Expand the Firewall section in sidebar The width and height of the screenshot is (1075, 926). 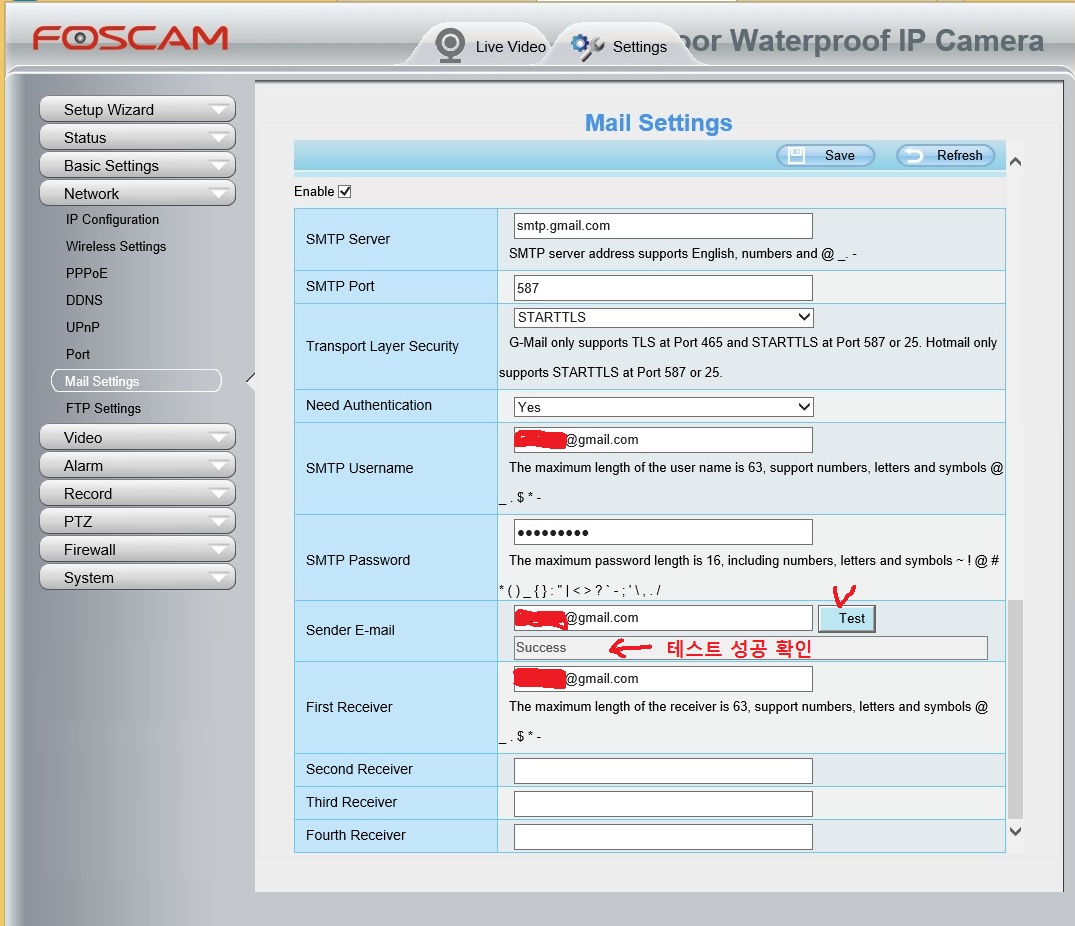pos(137,549)
